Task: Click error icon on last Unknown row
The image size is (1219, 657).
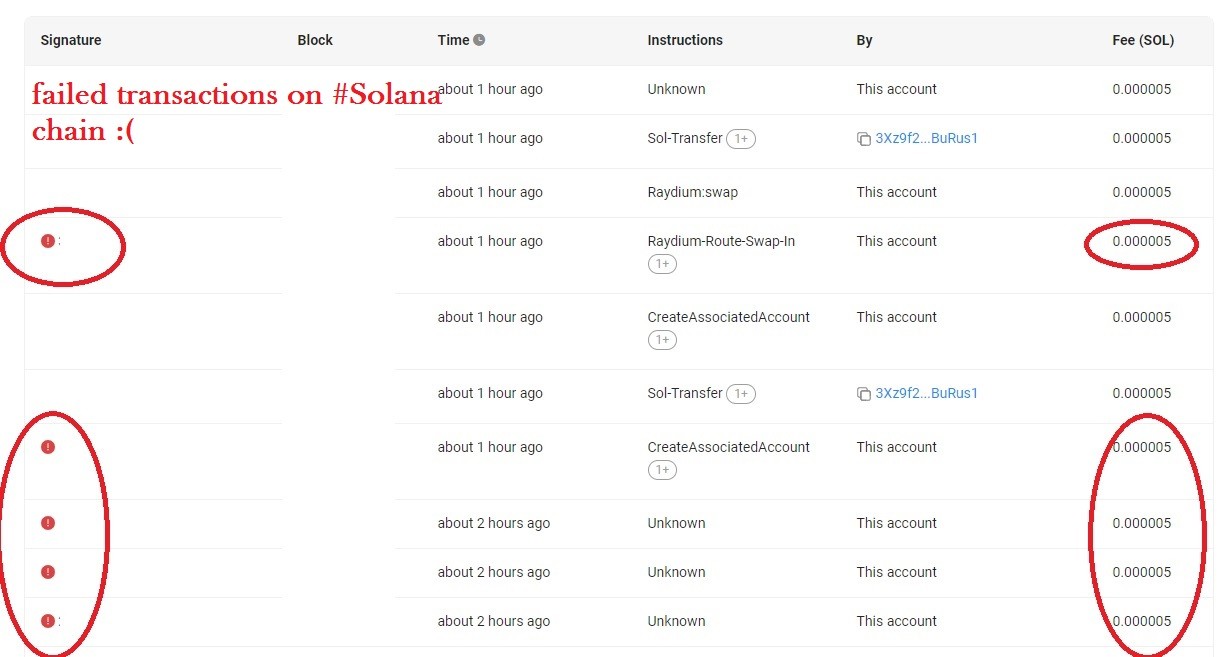Action: 47,621
